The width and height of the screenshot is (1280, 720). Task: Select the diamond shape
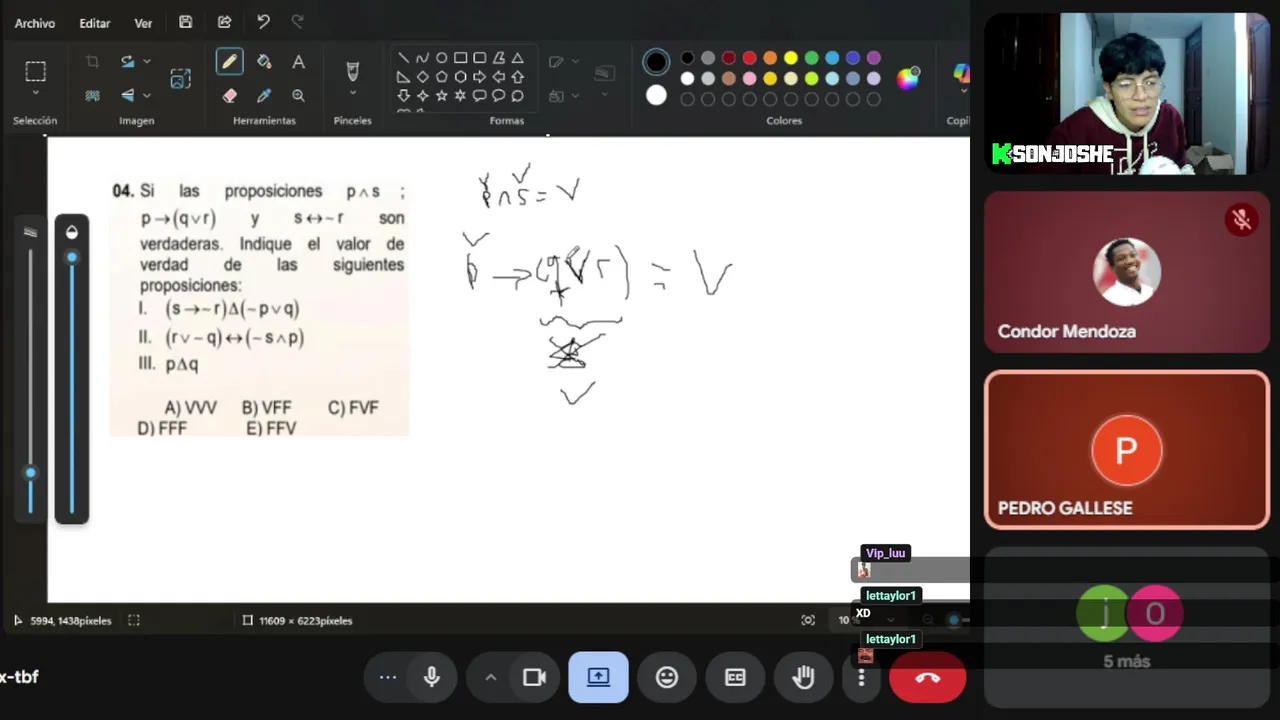click(422, 77)
